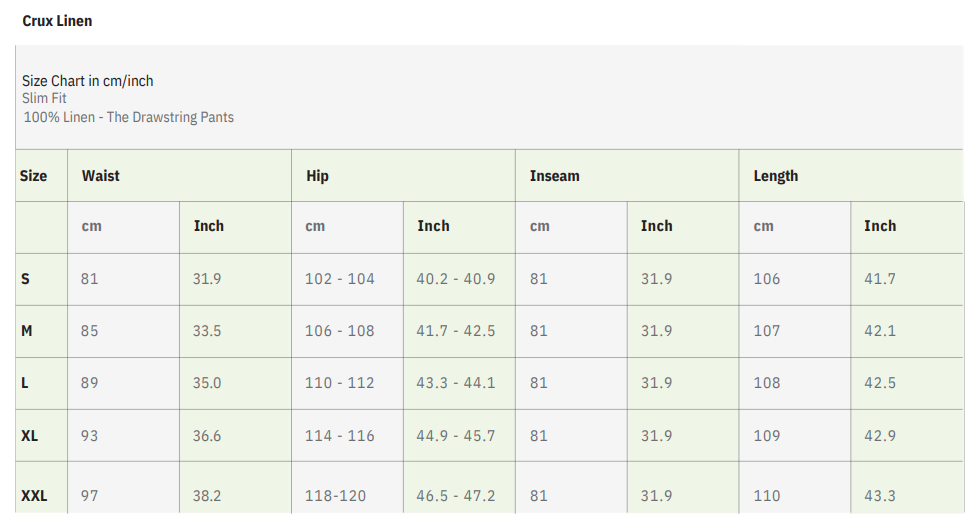980x528 pixels.
Task: Click the Waist column header
Action: [x=101, y=176]
